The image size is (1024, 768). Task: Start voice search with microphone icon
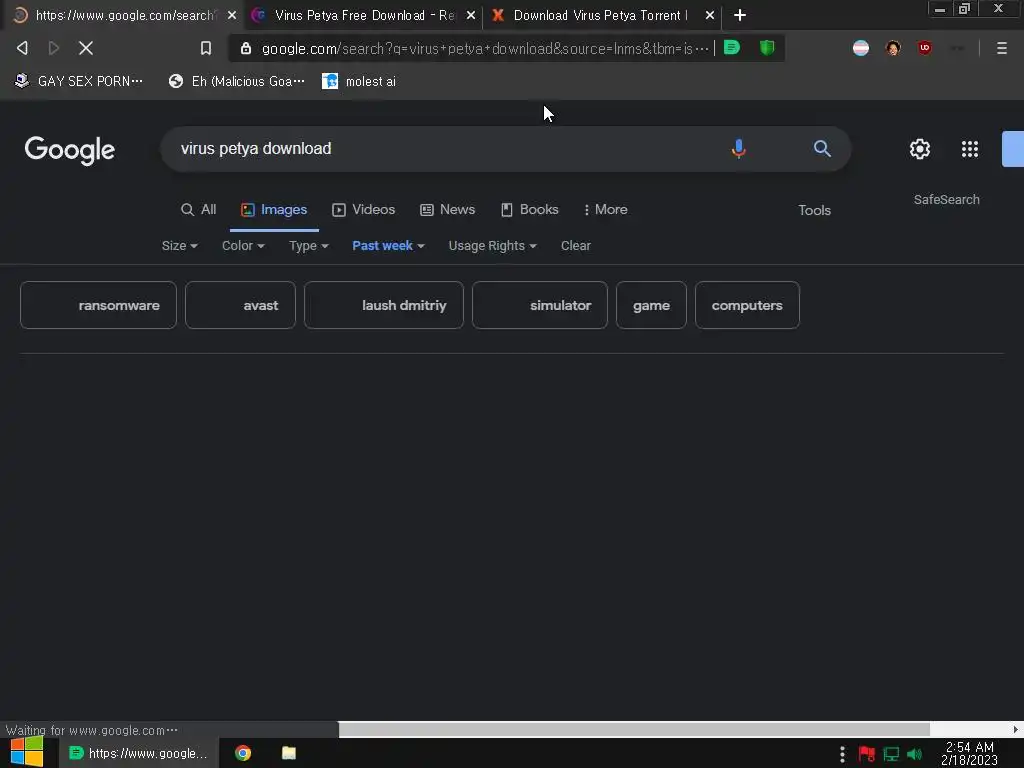[x=739, y=149]
